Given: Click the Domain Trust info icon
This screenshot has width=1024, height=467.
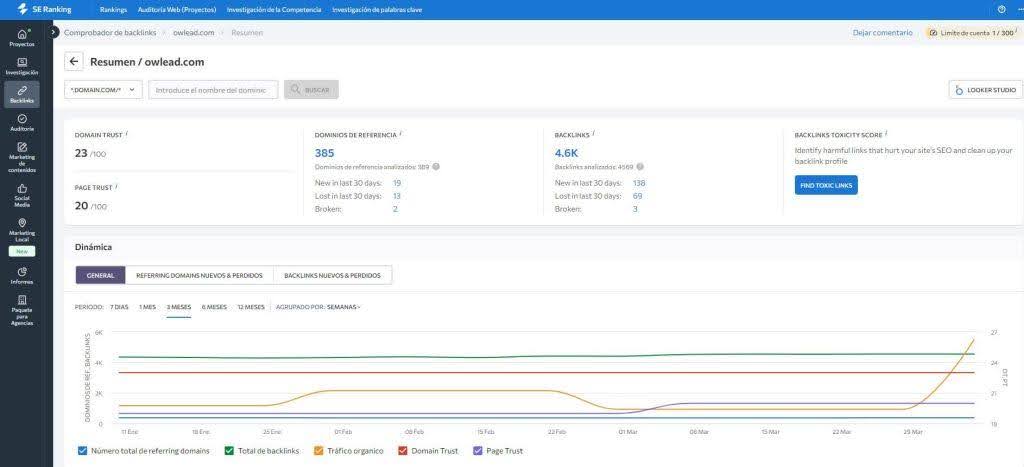Looking at the screenshot, I should pos(126,133).
